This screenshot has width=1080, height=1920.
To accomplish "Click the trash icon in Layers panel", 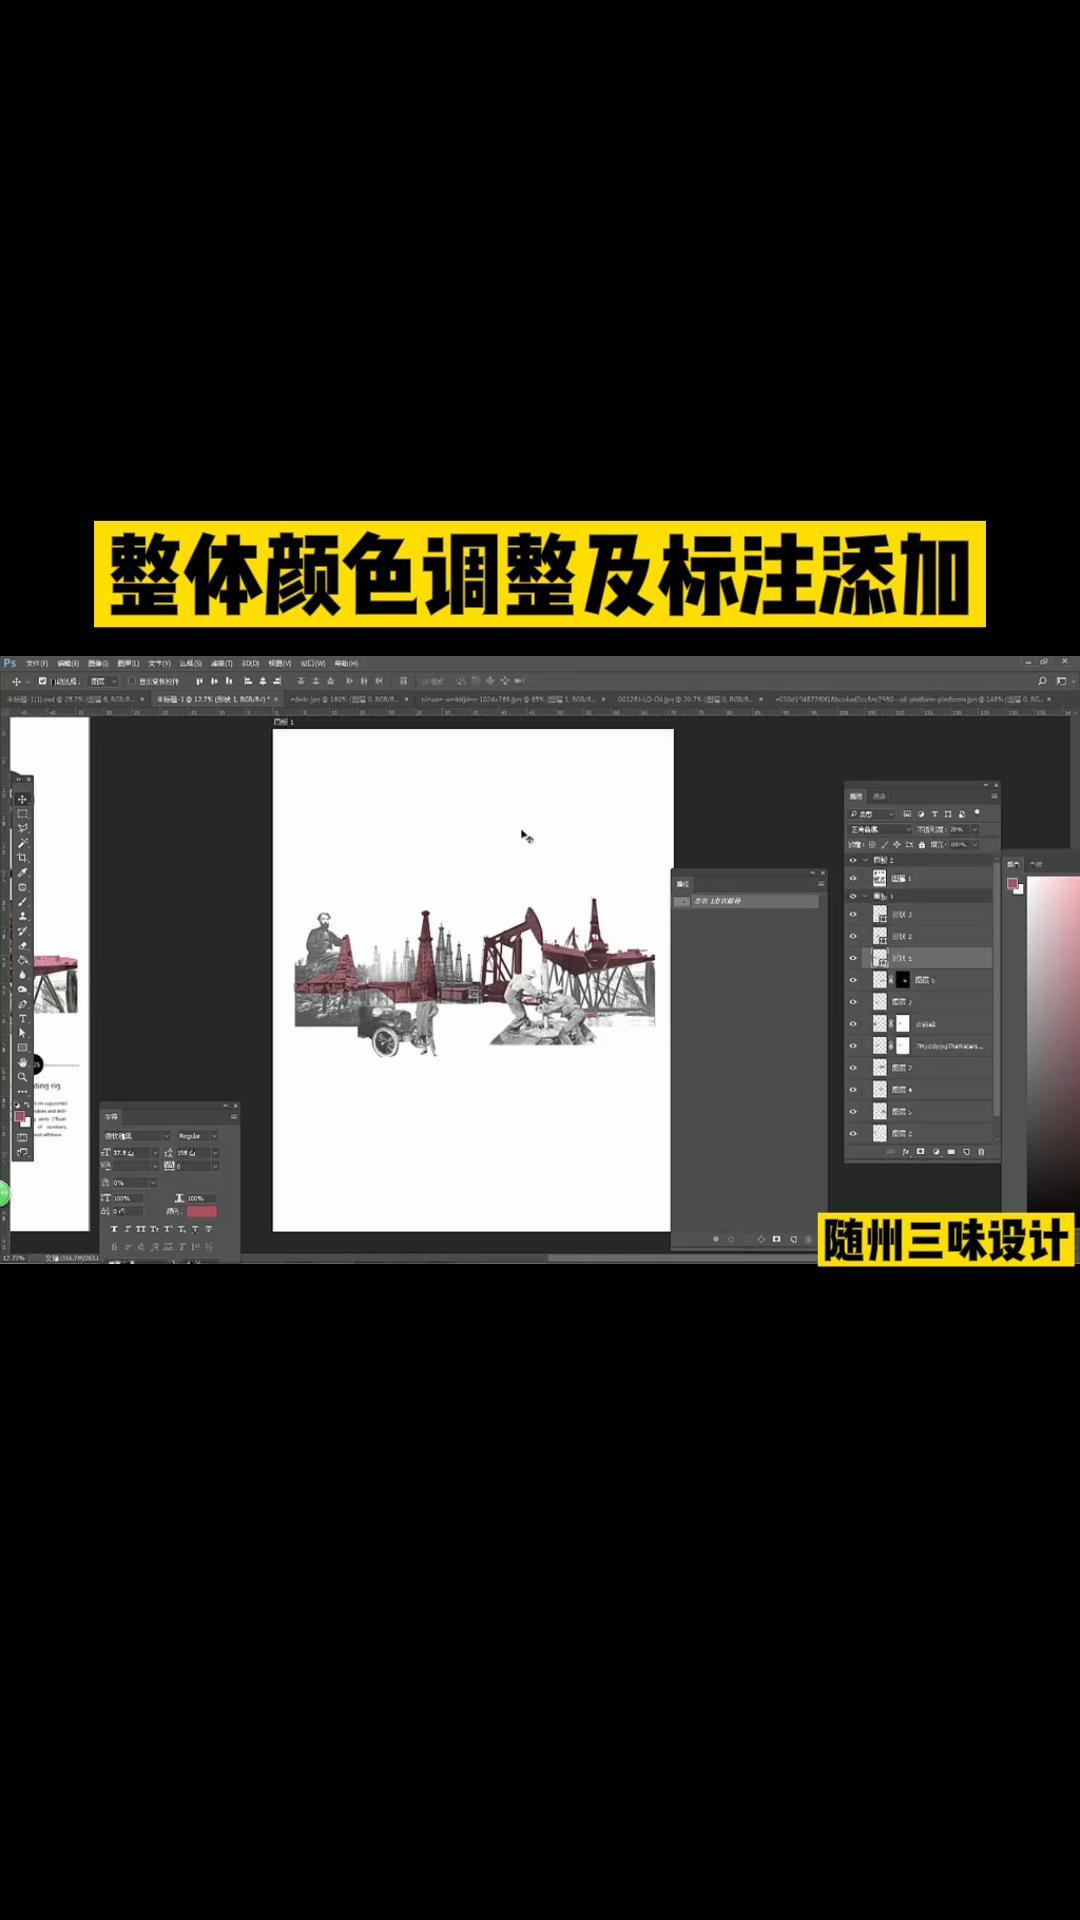I will coord(981,1152).
